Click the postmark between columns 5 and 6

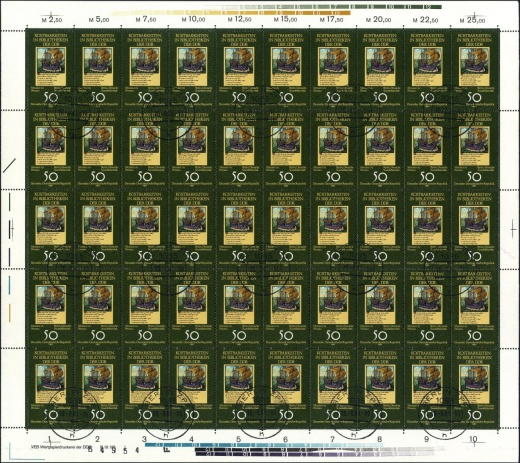pyautogui.click(x=262, y=411)
